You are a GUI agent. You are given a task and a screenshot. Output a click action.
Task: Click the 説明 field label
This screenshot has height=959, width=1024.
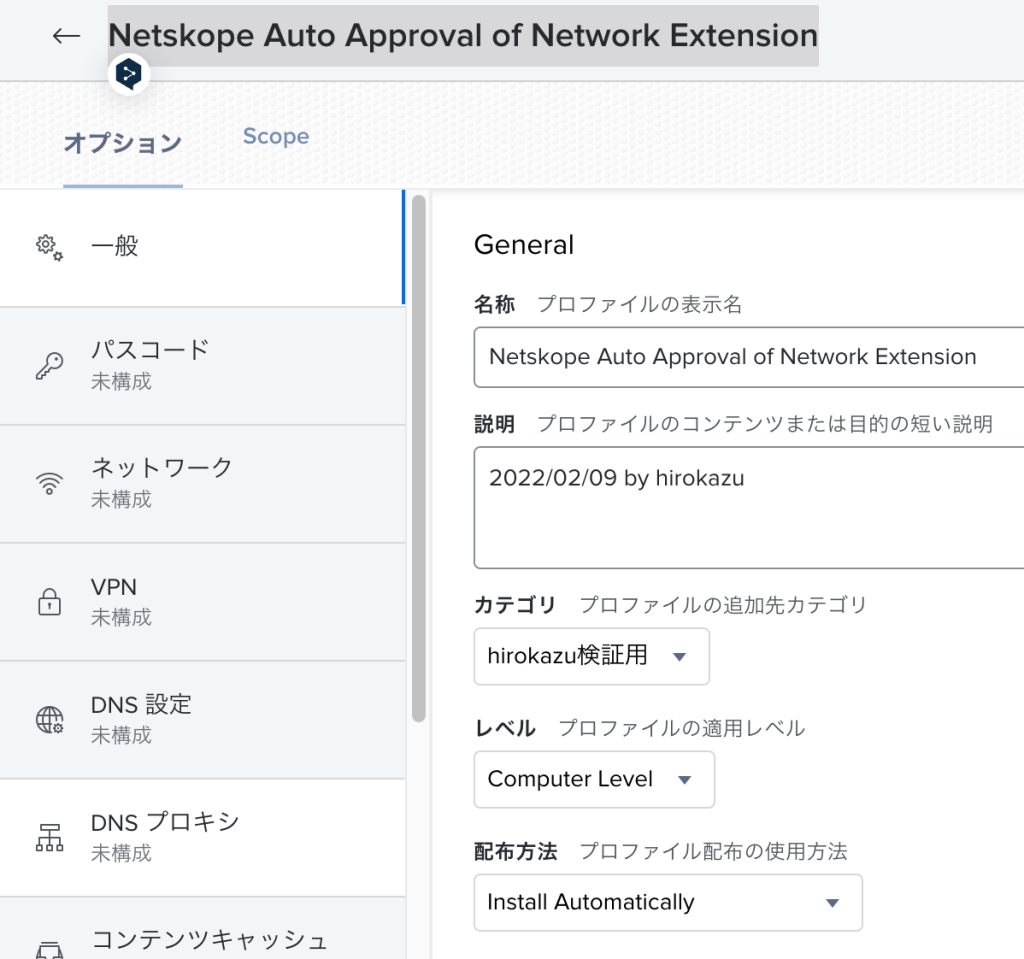point(494,424)
